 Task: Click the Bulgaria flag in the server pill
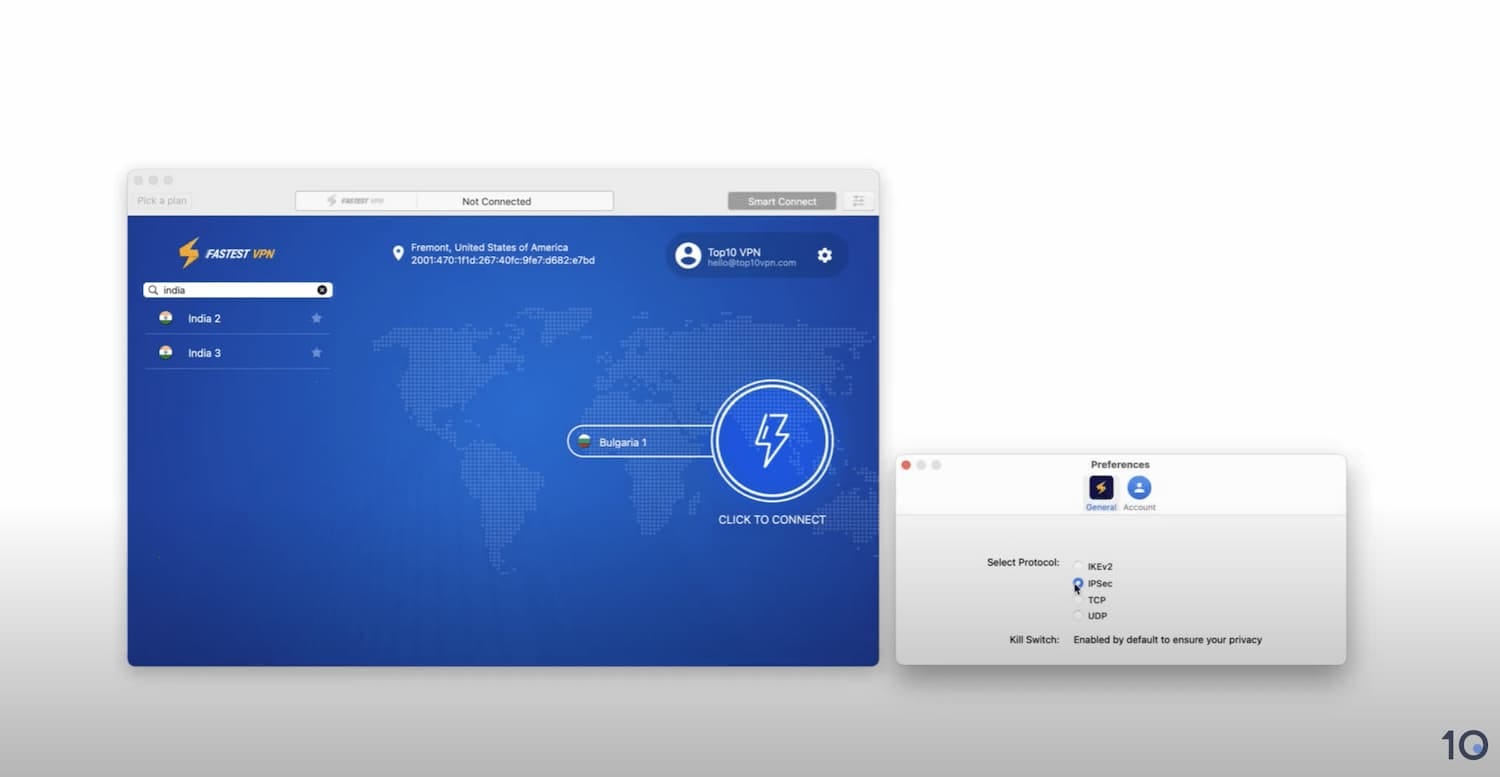(x=584, y=442)
